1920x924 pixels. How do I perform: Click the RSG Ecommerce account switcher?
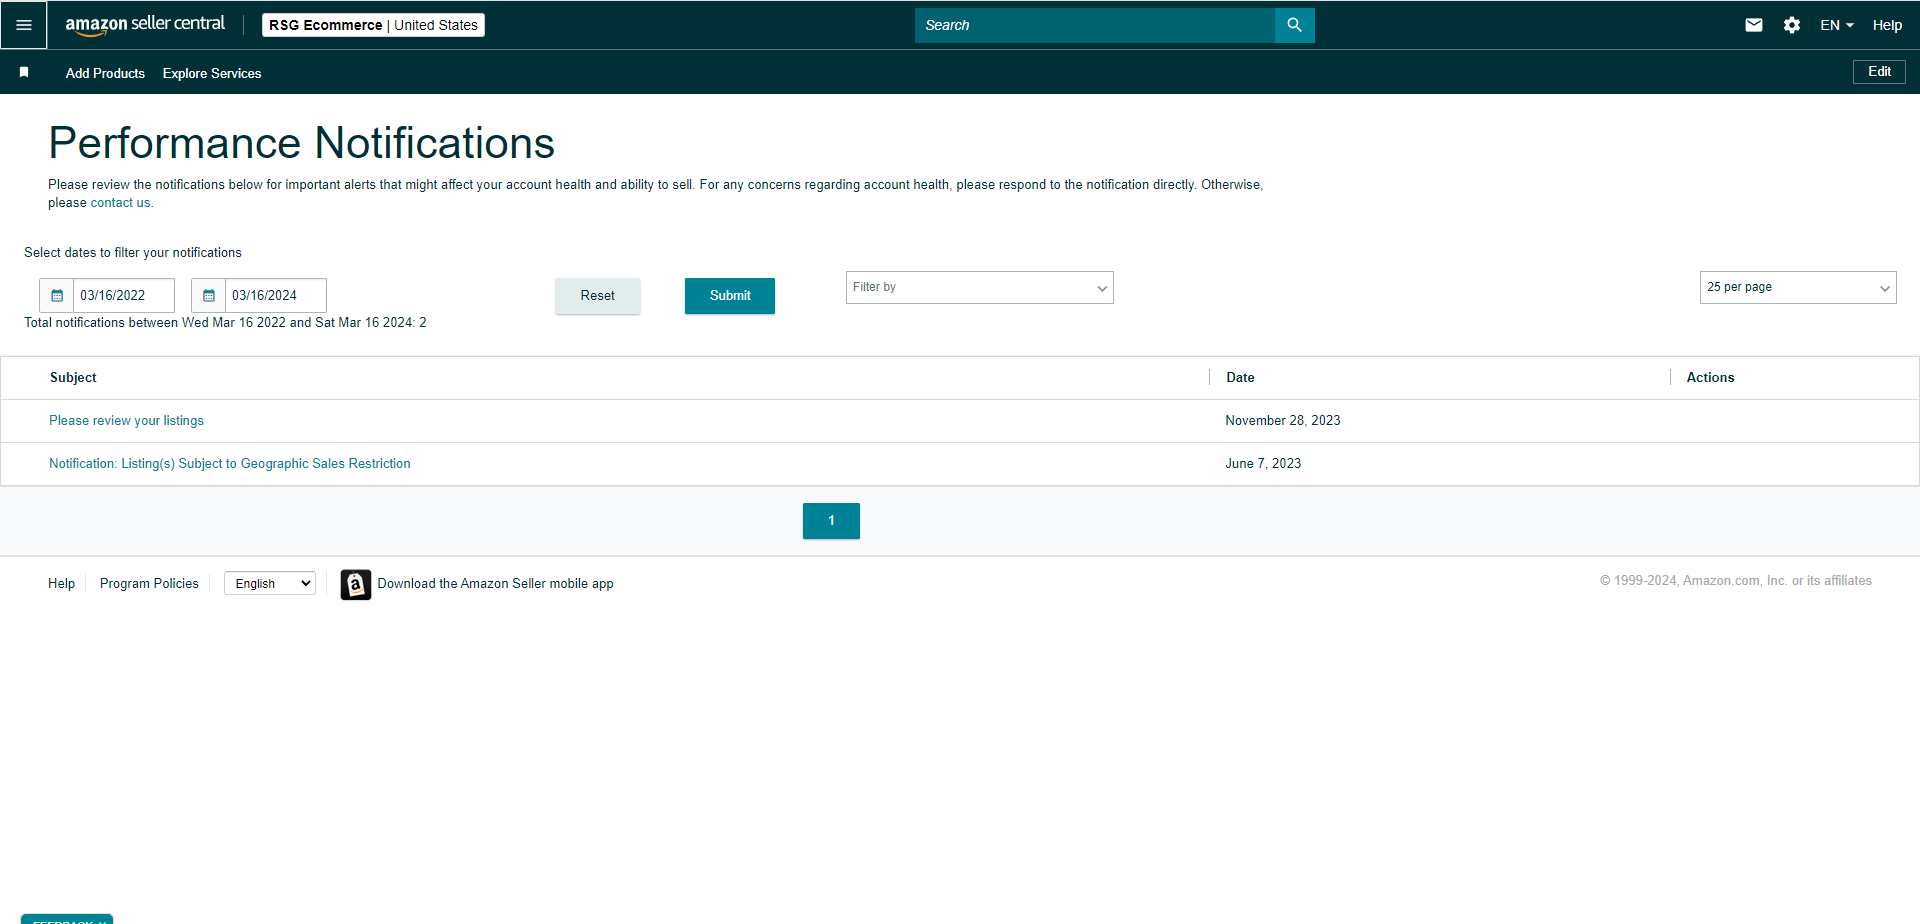click(373, 25)
